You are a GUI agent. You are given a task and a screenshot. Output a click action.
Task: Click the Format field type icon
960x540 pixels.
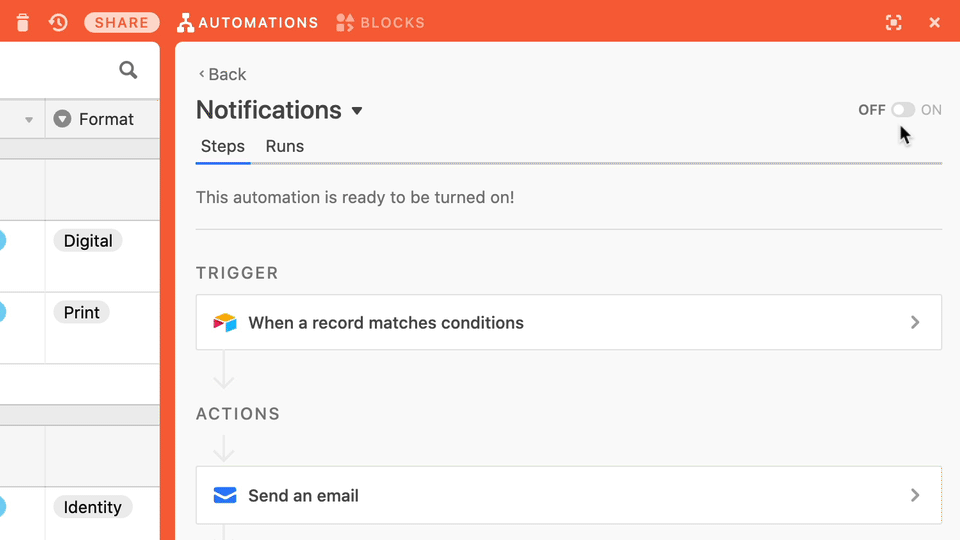coord(62,119)
